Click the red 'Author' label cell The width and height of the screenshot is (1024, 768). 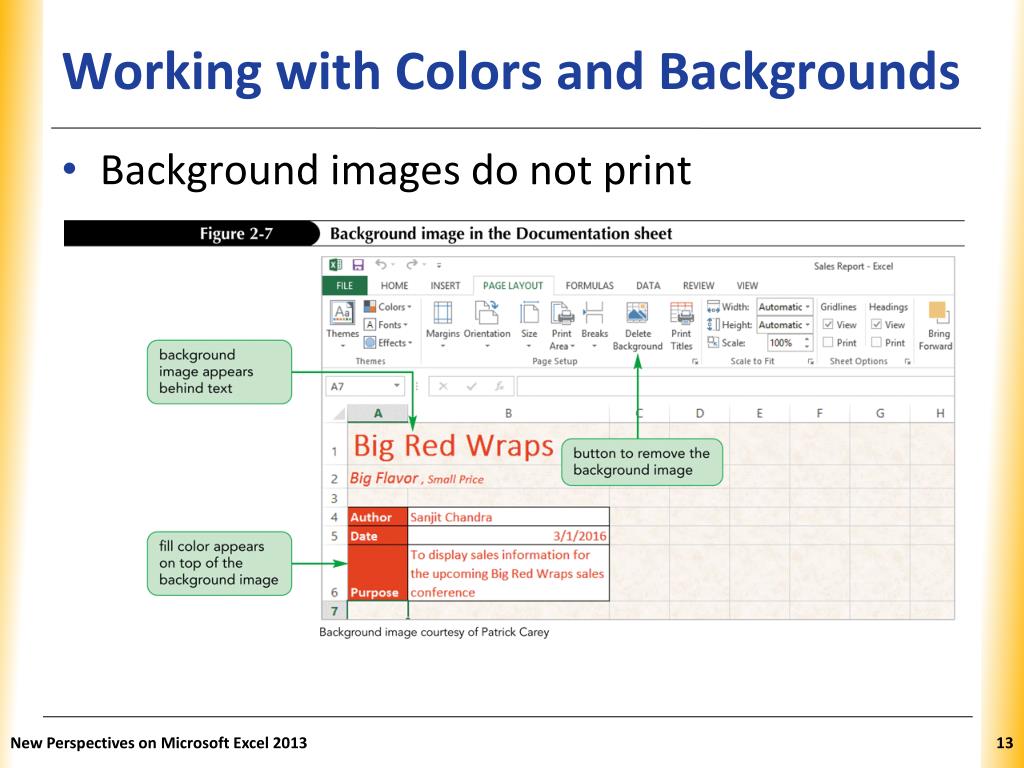377,517
